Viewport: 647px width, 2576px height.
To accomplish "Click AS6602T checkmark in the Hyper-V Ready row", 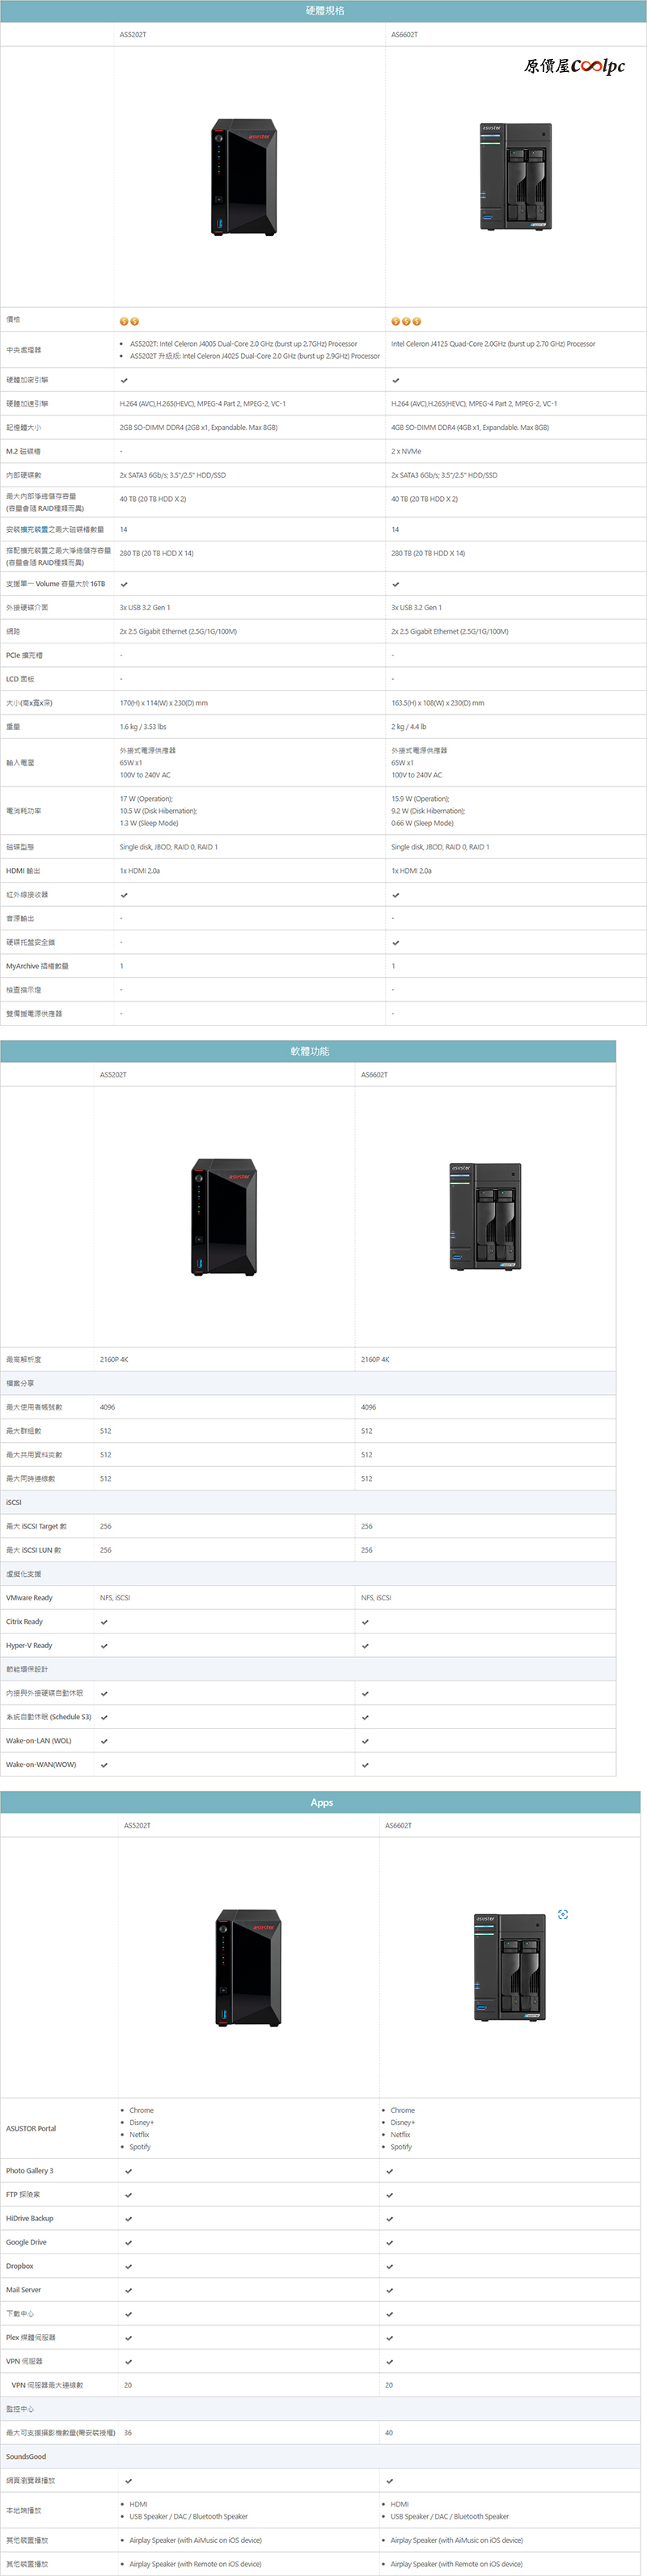I will click(x=365, y=1646).
